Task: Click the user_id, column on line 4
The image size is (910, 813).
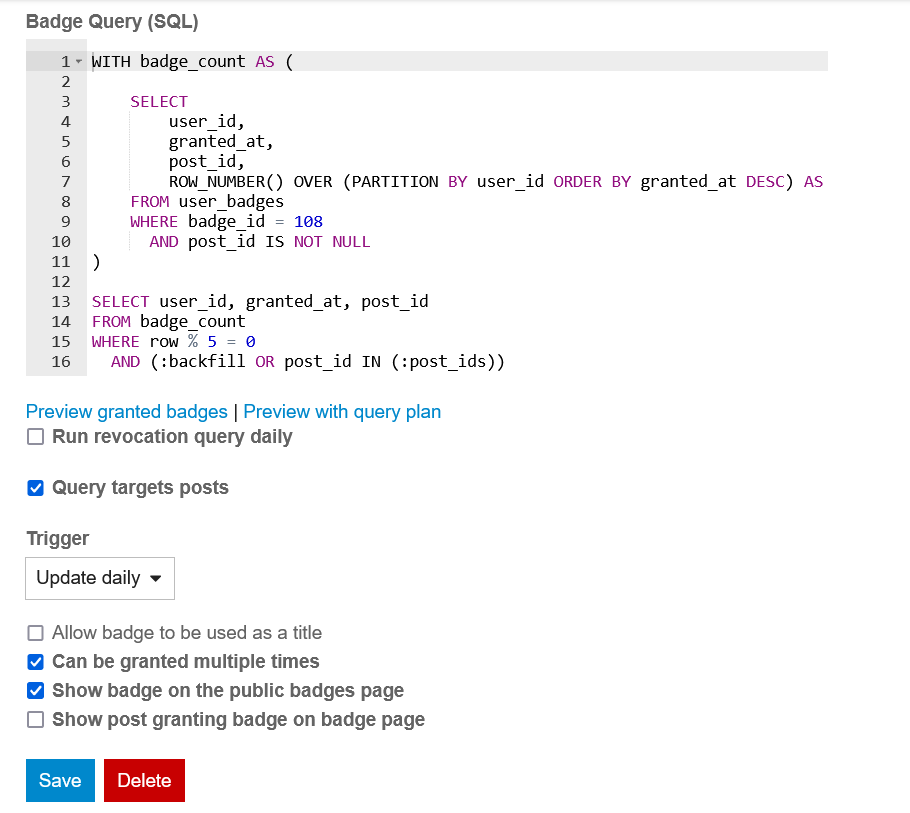Action: (x=207, y=122)
